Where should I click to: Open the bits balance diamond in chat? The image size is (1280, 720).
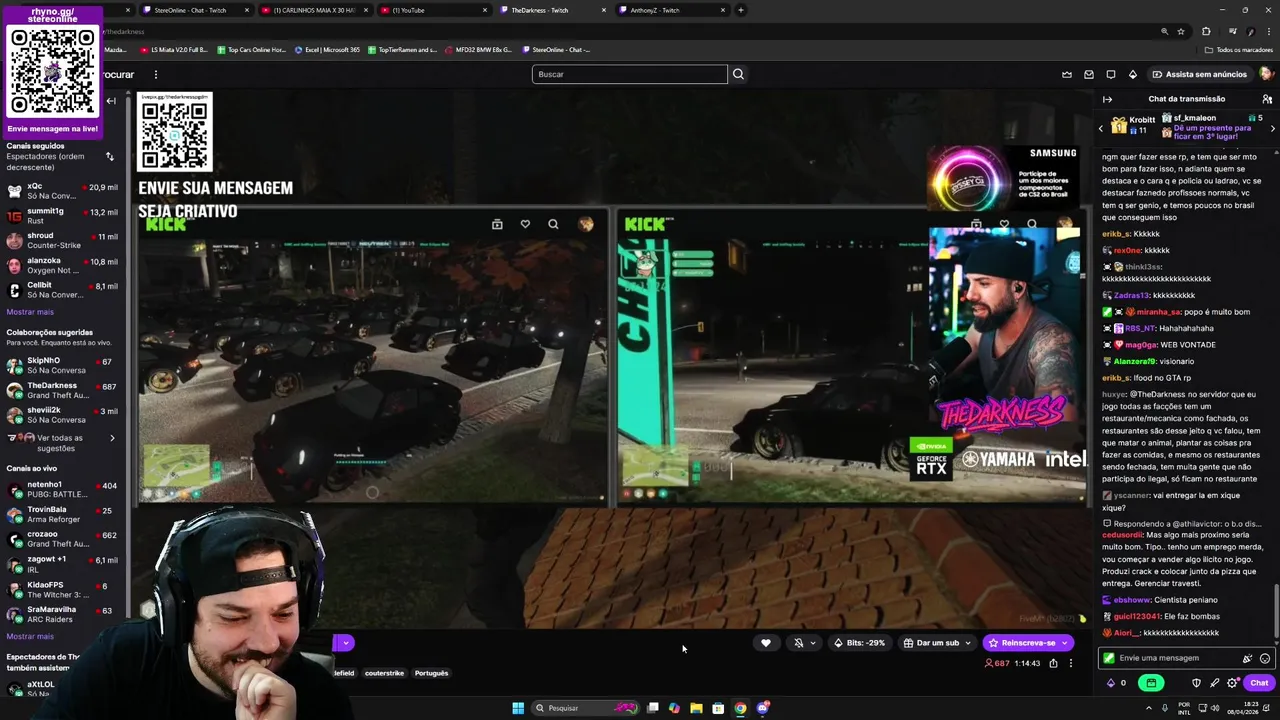tap(1110, 683)
